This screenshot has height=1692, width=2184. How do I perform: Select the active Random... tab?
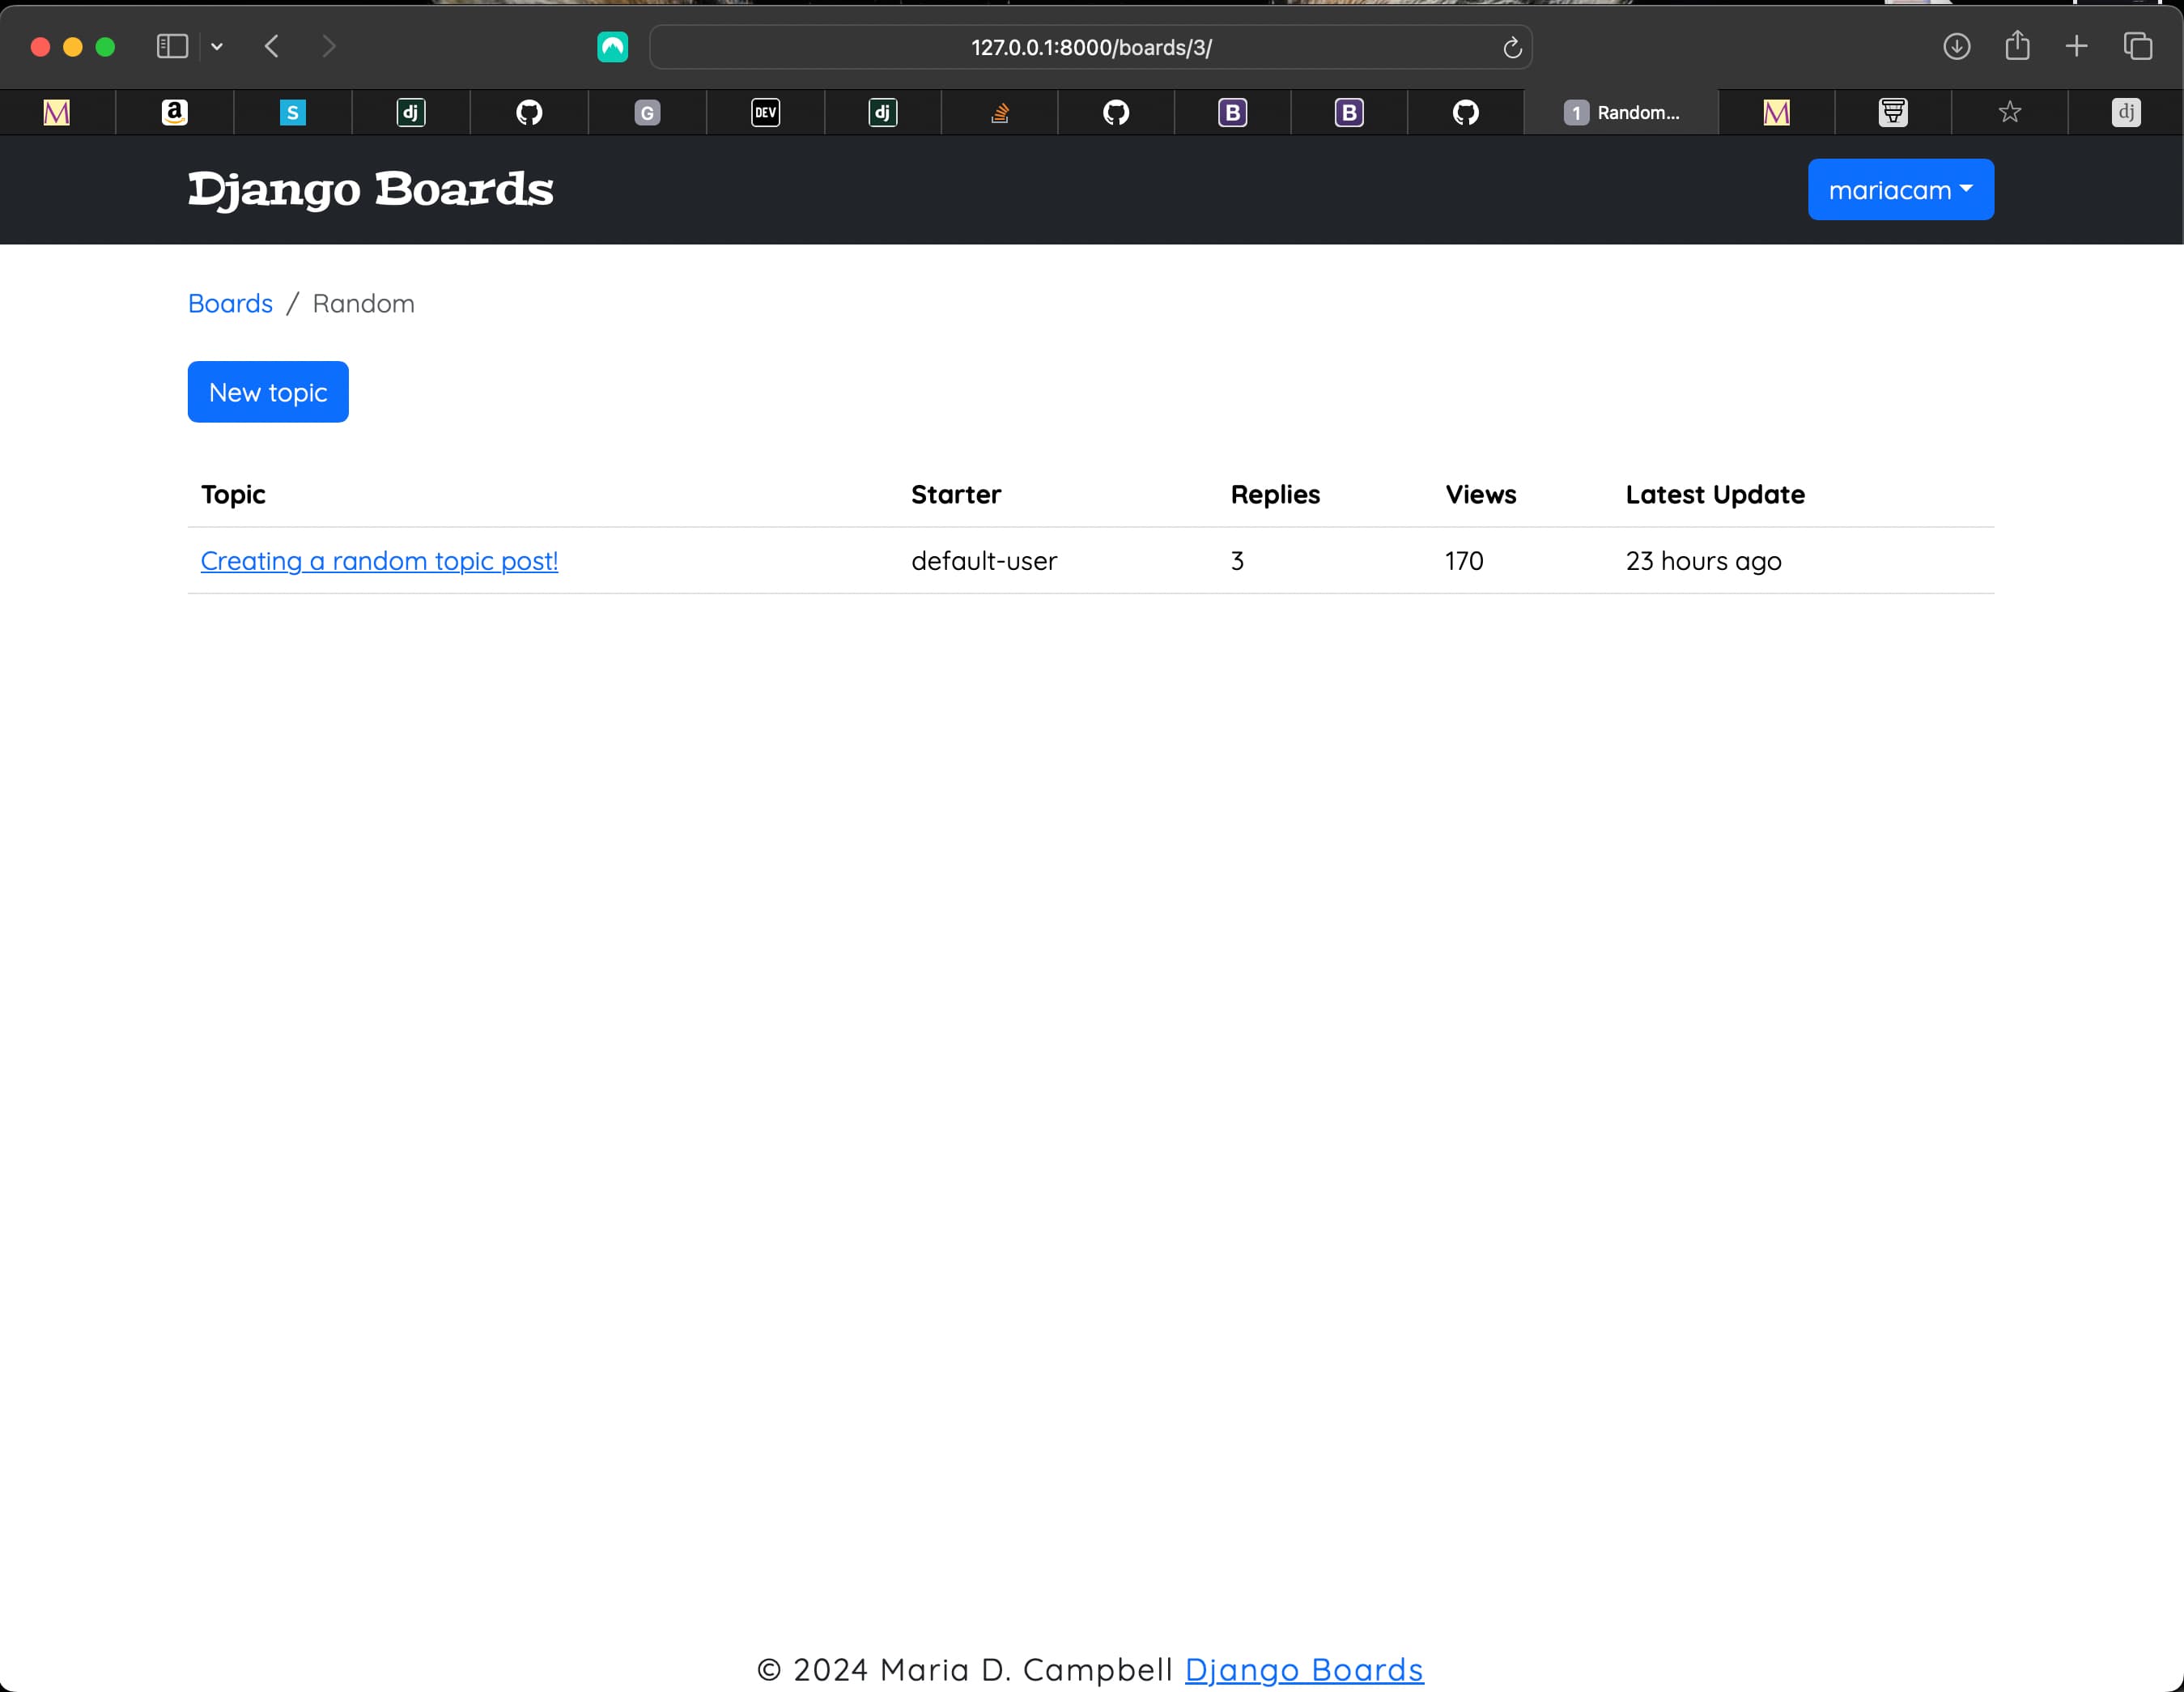[1621, 112]
